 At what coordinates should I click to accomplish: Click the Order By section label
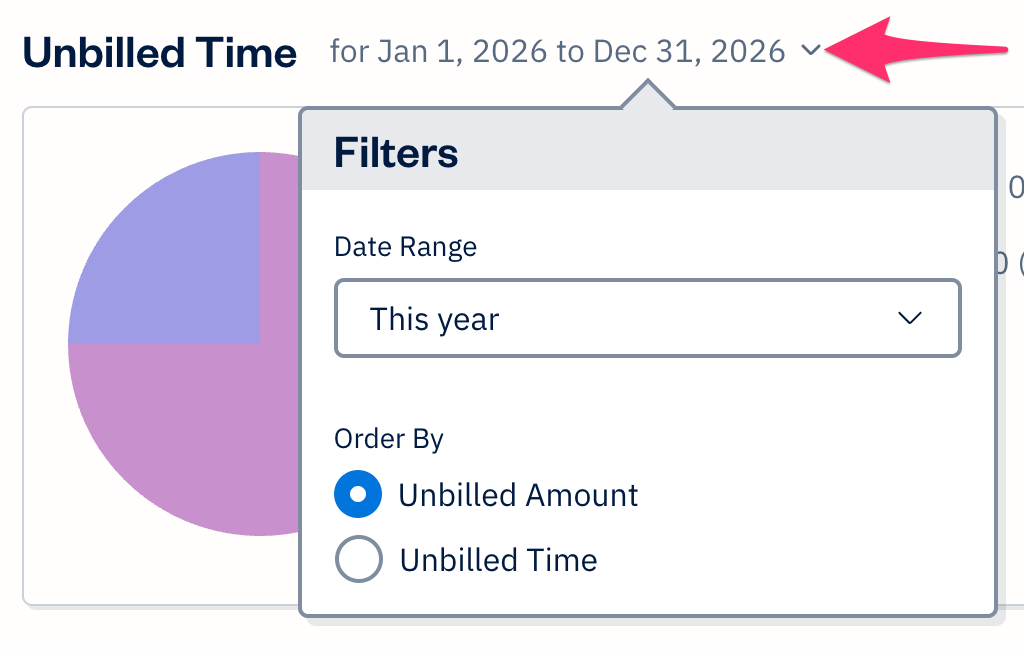click(x=388, y=438)
